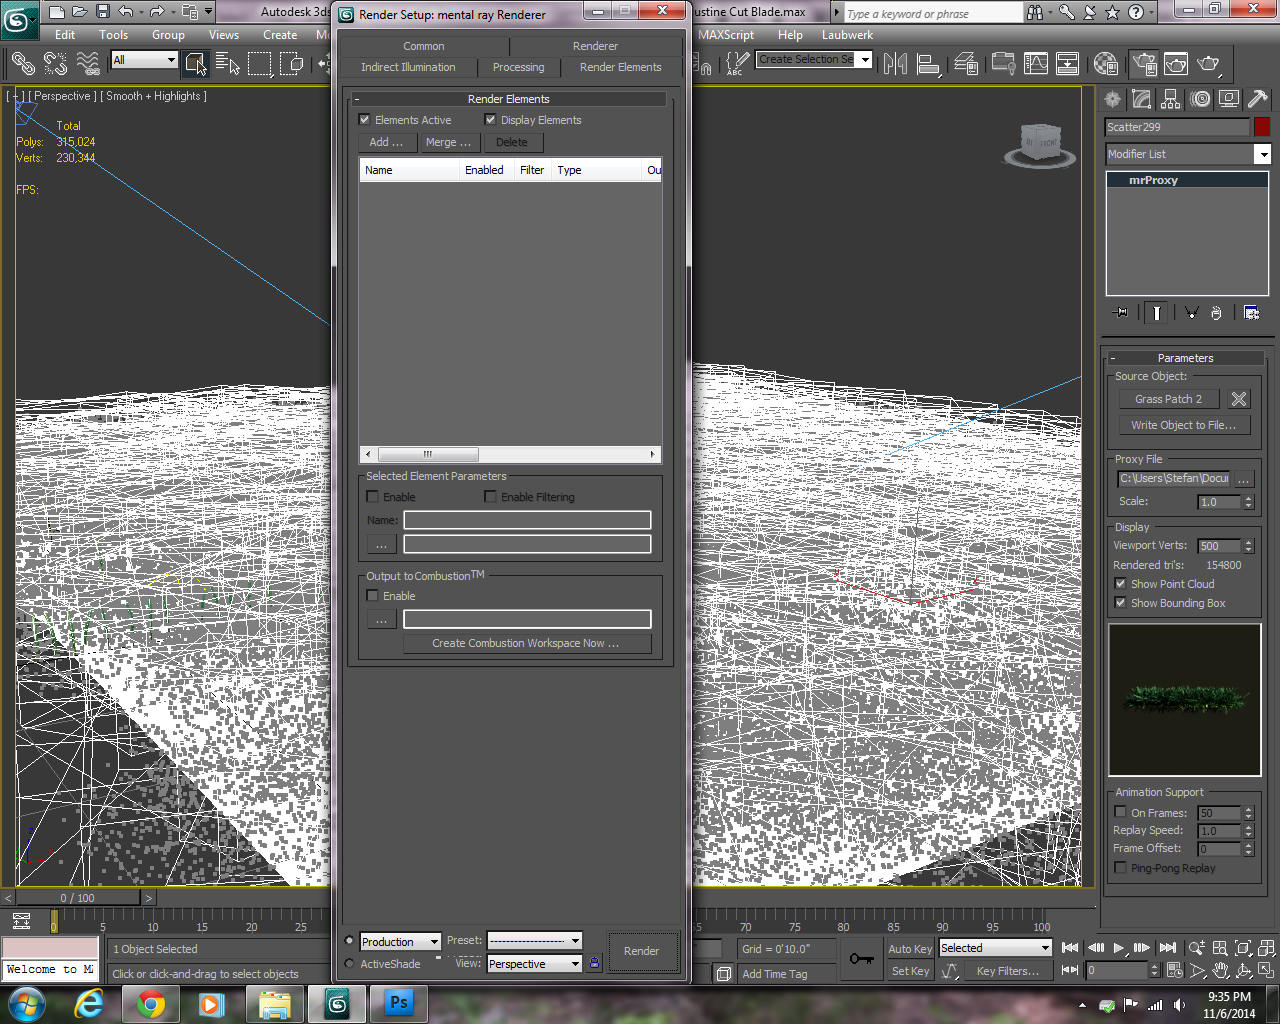1280x1024 pixels.
Task: Open the Create panel star icon
Action: click(1113, 99)
